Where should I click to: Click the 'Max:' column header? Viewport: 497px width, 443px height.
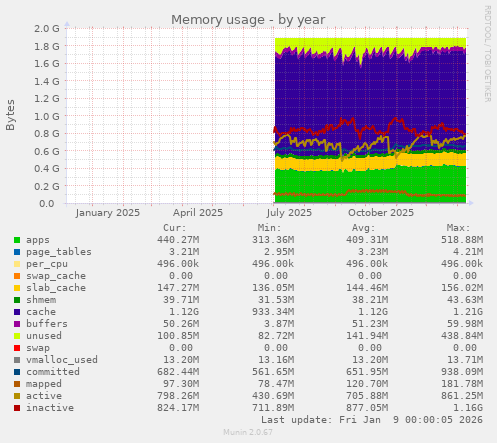click(x=458, y=228)
